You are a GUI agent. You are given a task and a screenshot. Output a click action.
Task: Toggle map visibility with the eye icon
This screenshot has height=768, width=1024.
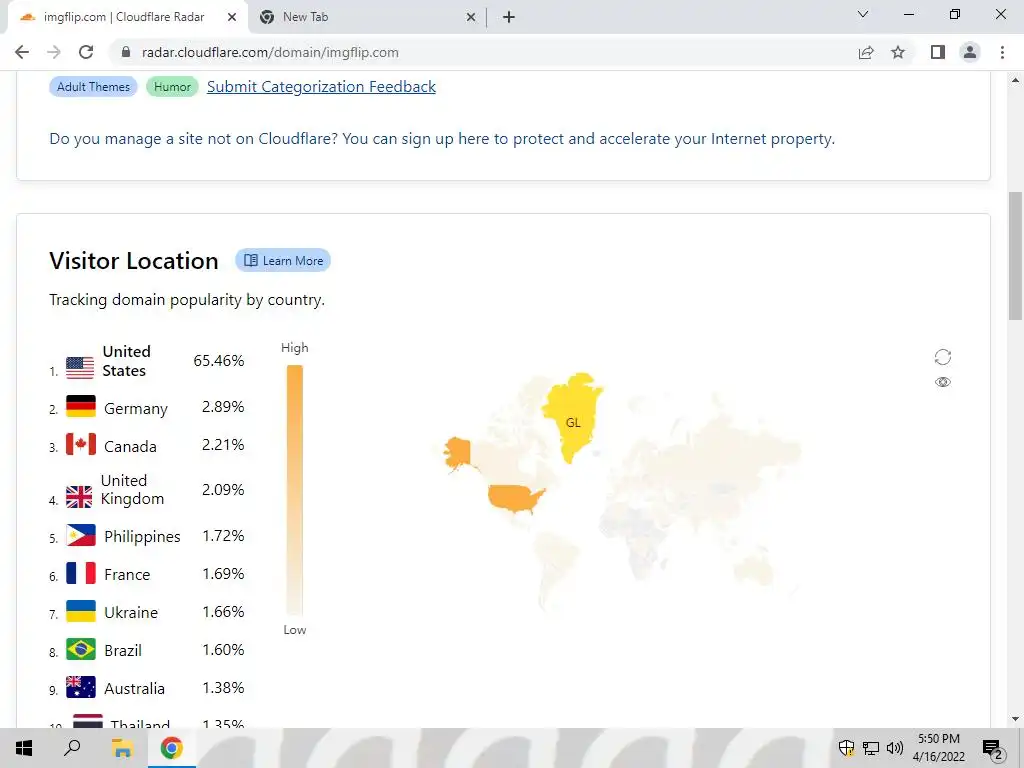[942, 382]
